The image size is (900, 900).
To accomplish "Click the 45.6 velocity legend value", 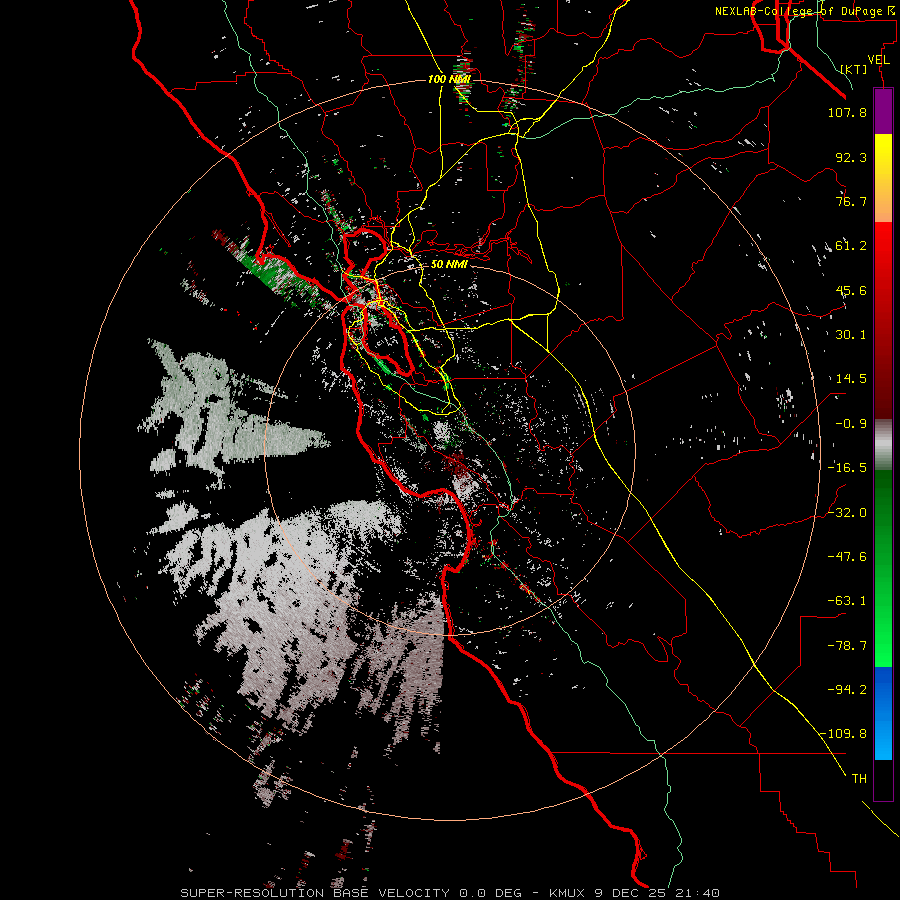I will (851, 290).
